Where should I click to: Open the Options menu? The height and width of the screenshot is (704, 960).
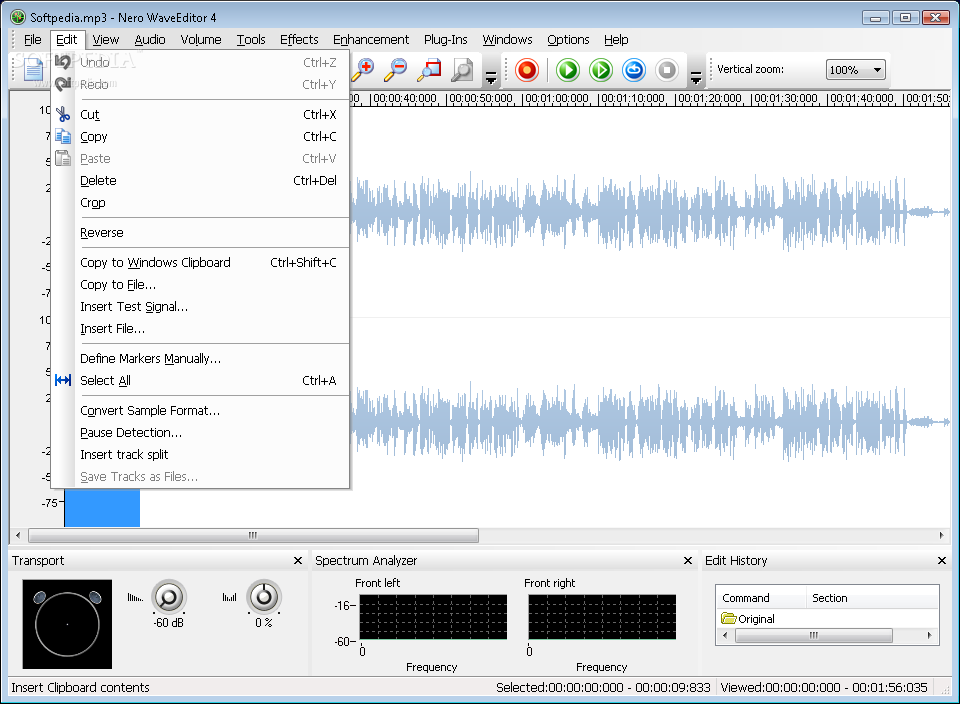568,40
